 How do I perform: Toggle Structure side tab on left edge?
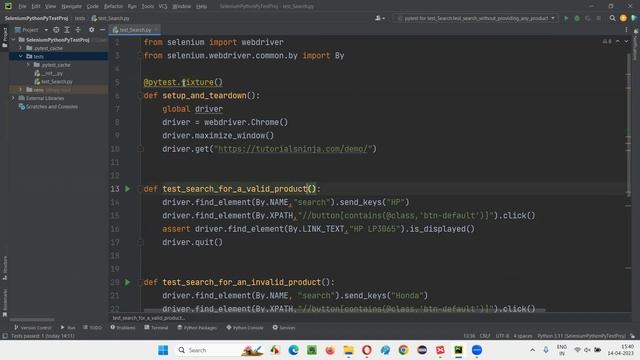4,267
